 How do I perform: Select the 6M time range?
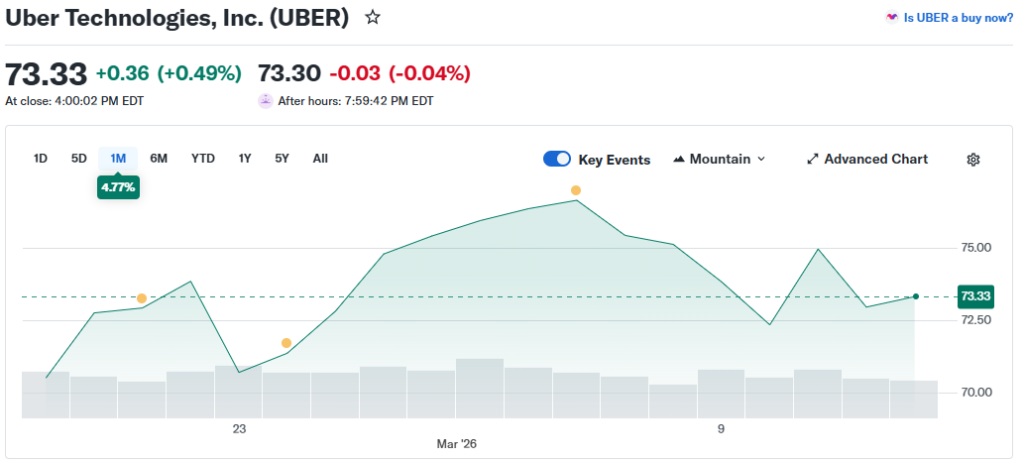[159, 158]
